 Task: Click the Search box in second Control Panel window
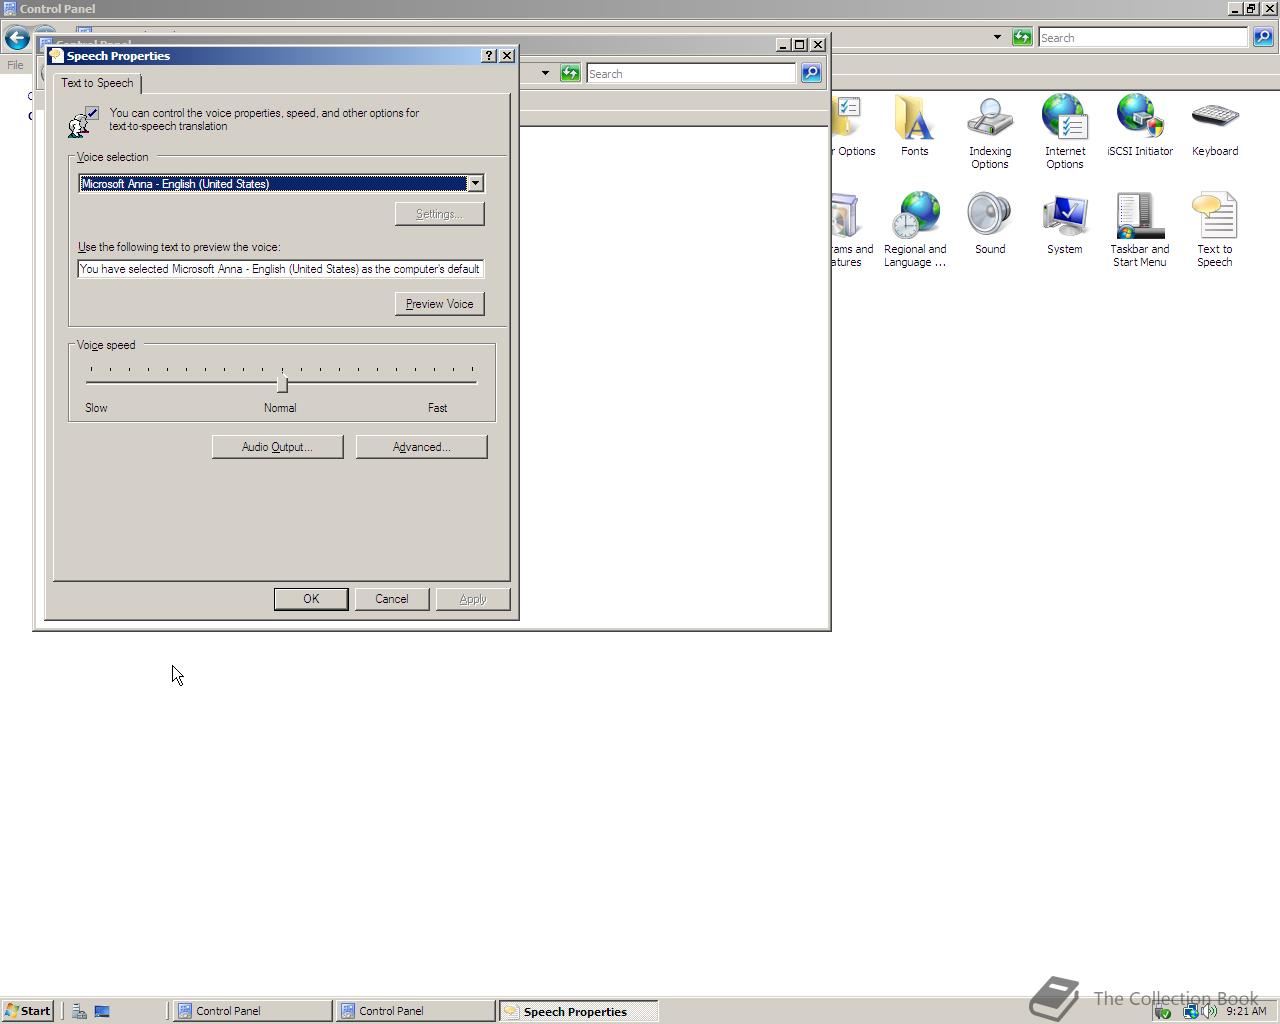click(x=691, y=74)
